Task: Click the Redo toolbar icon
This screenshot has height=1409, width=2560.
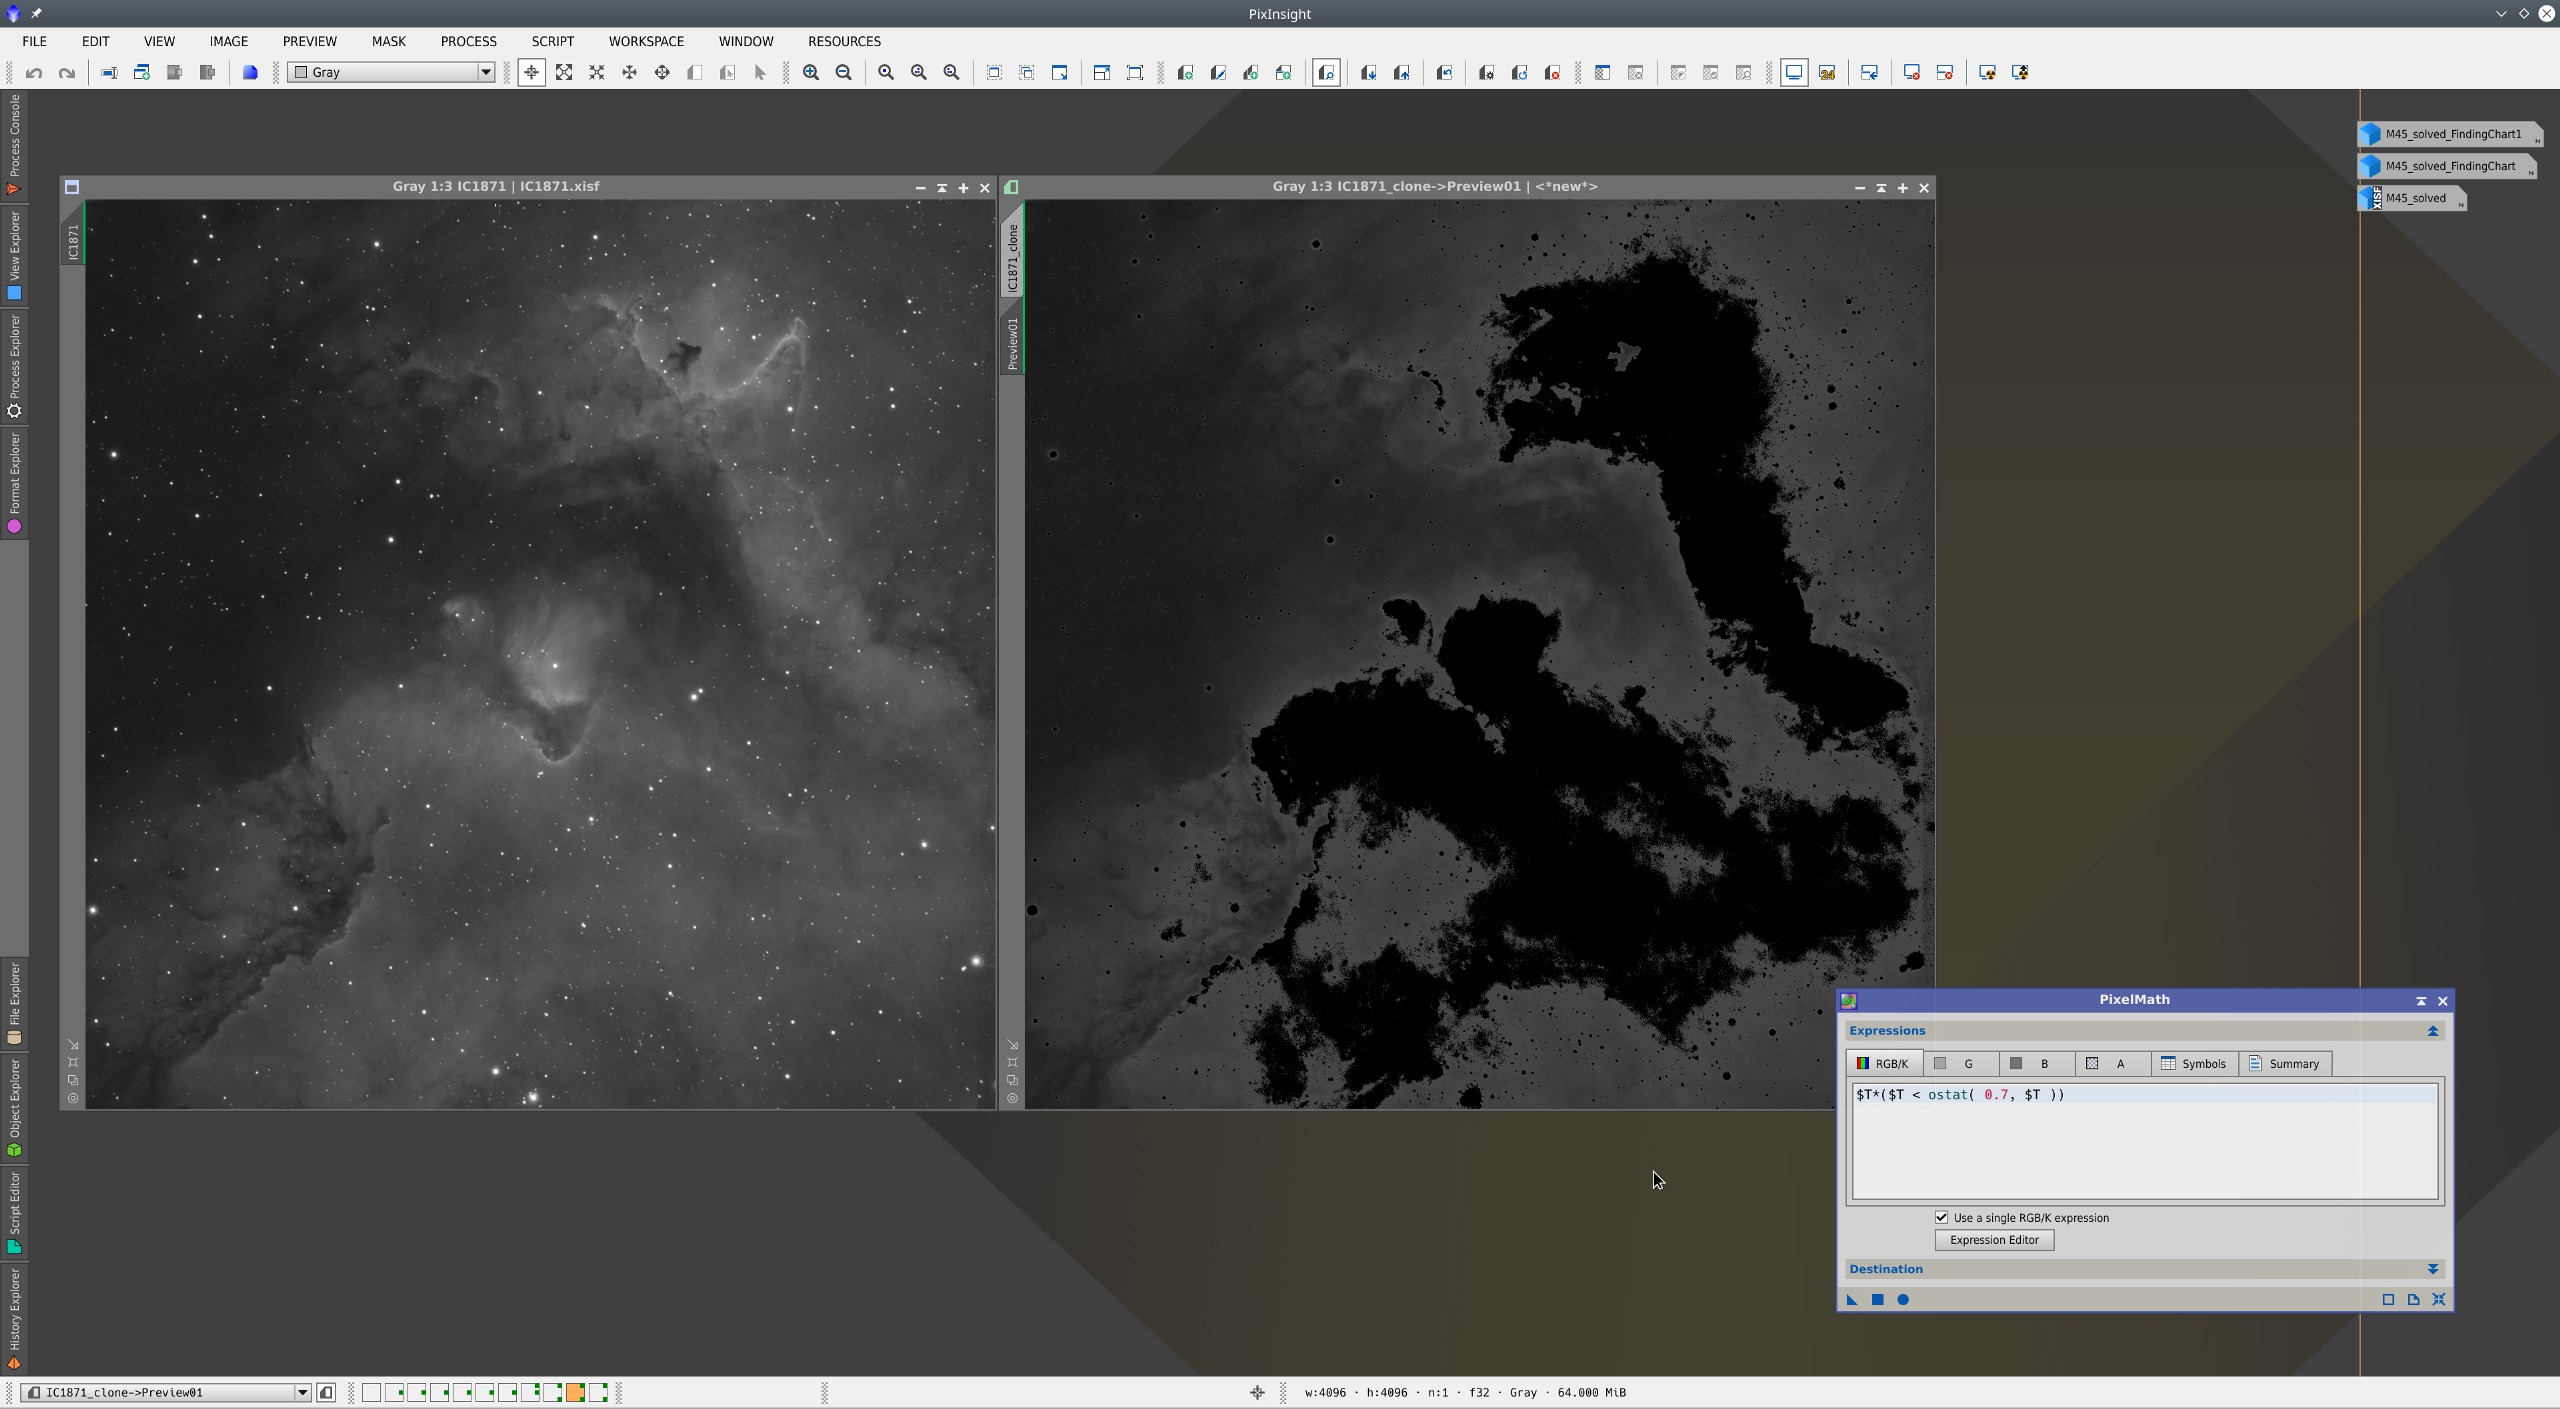Action: (x=67, y=72)
